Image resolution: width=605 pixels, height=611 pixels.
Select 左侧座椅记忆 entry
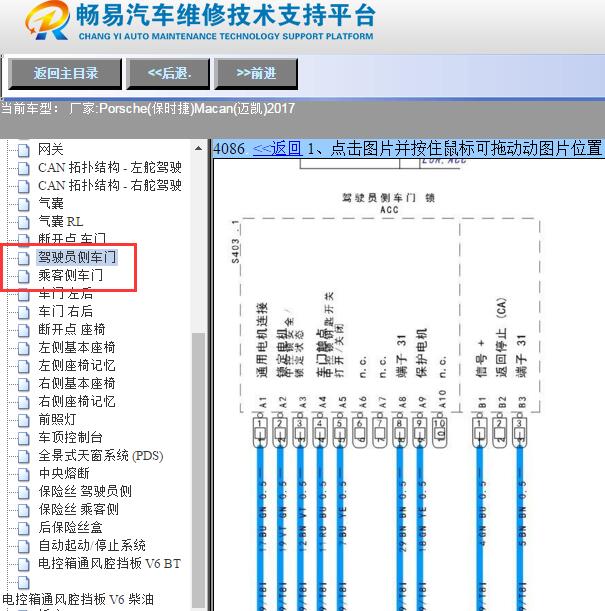tap(76, 366)
